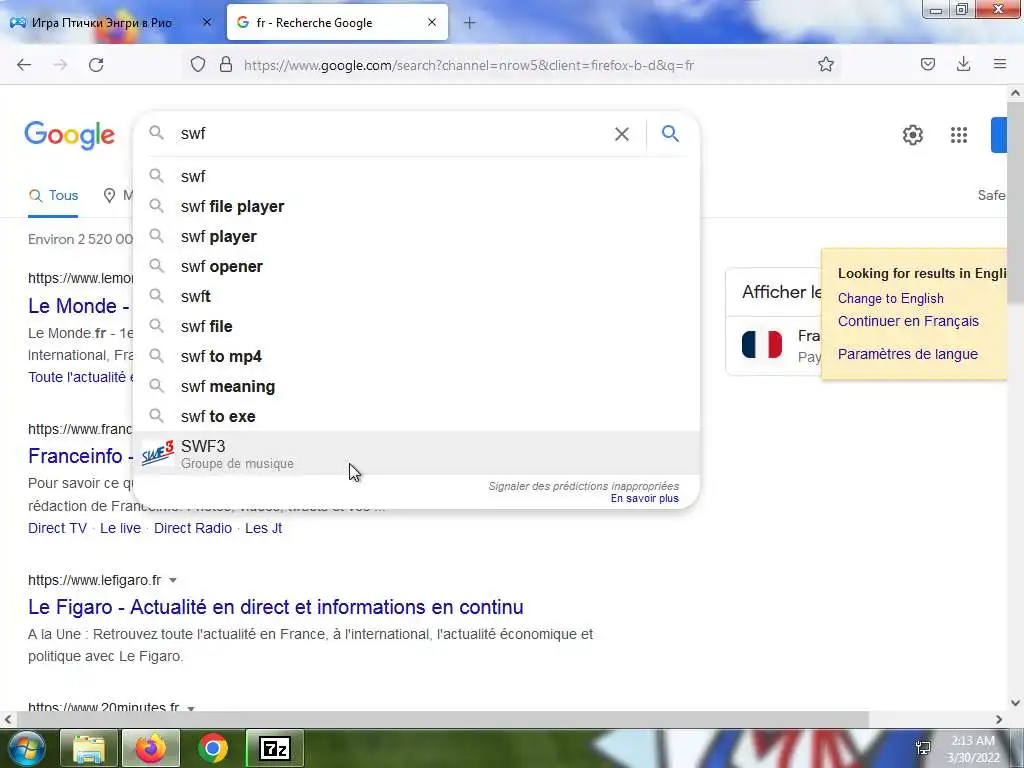Select 'swf to exe' suggestion

416,417
